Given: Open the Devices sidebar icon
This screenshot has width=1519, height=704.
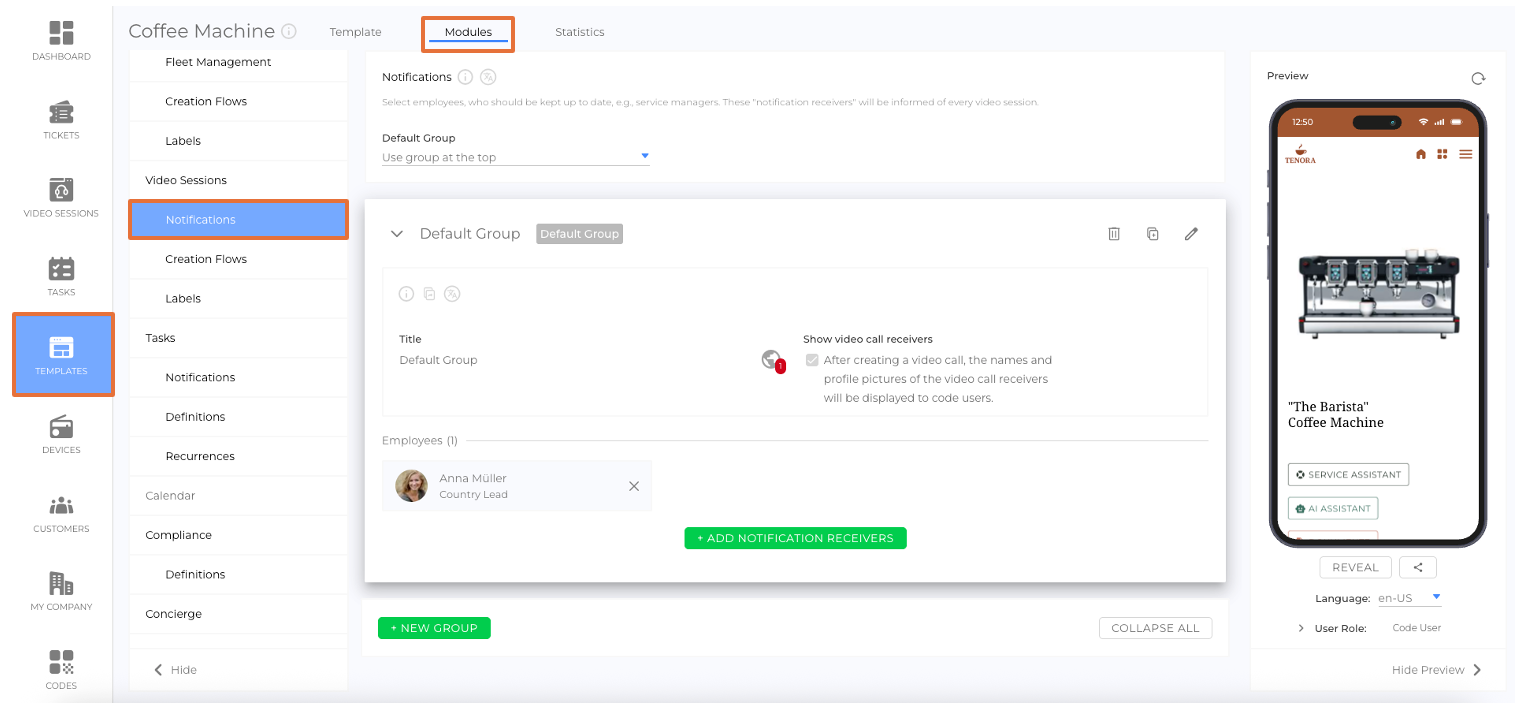Looking at the screenshot, I should pos(61,434).
